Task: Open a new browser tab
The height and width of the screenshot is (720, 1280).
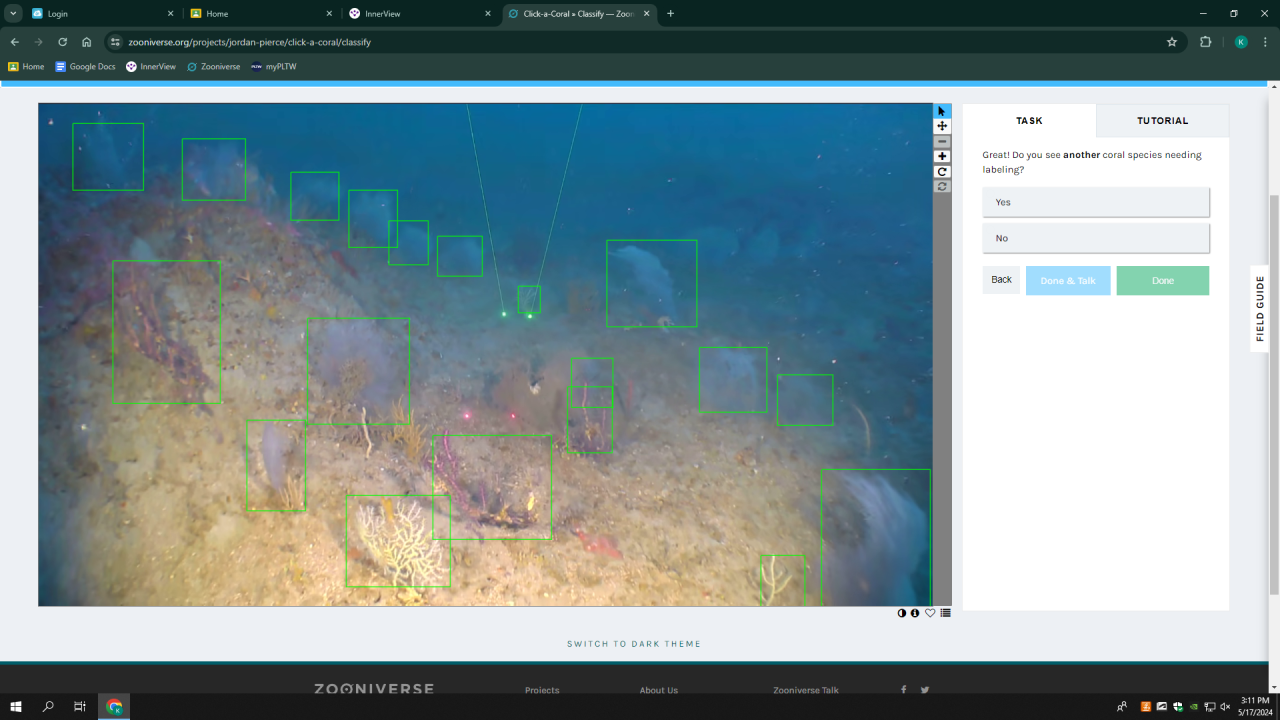Action: tap(670, 14)
